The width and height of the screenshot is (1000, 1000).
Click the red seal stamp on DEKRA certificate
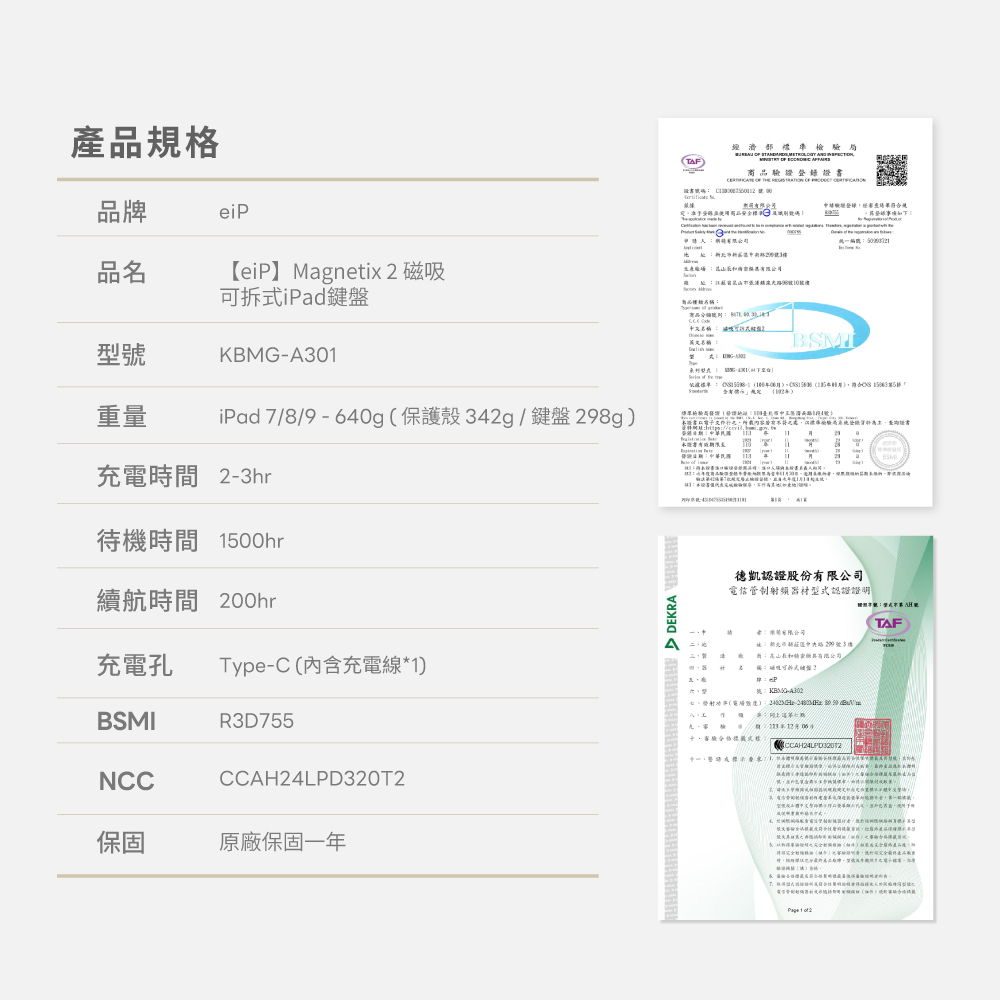(872, 736)
